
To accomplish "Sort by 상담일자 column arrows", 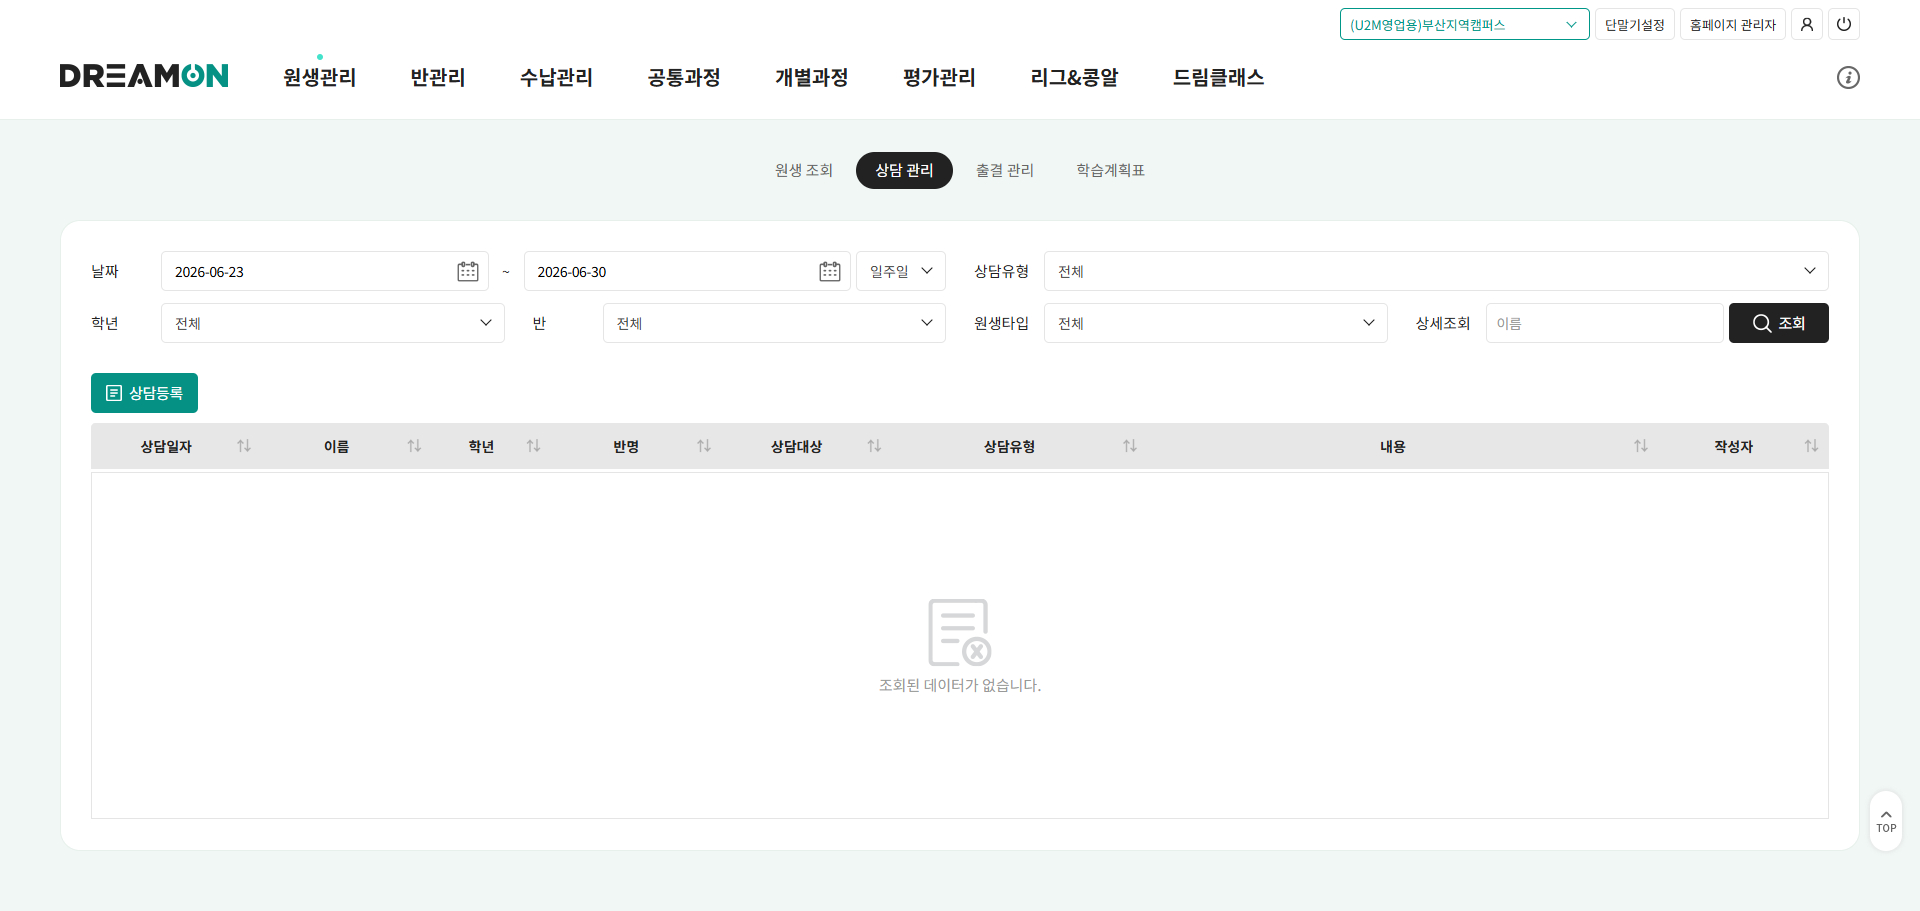I will point(244,446).
